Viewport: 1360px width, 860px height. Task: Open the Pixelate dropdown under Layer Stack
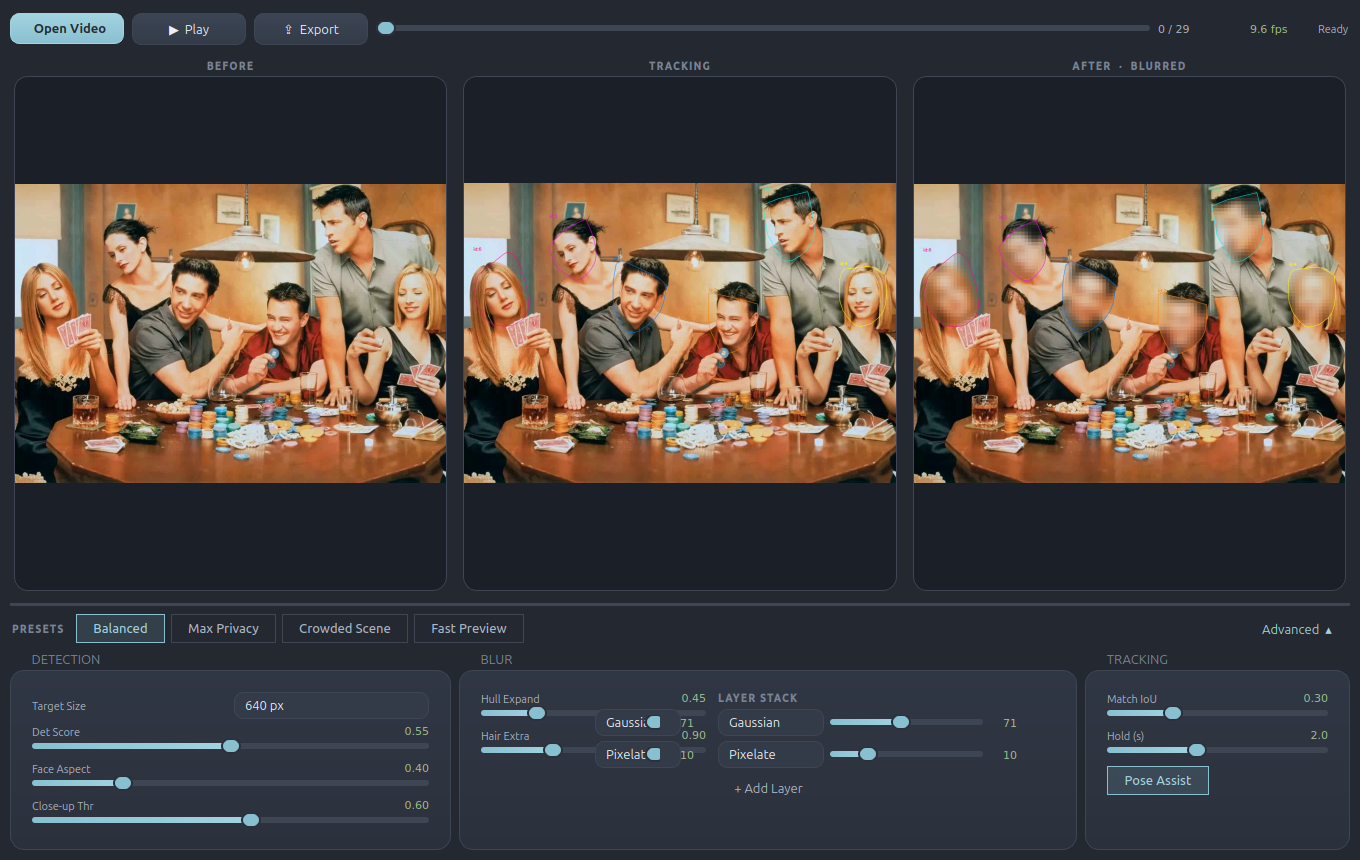click(770, 754)
